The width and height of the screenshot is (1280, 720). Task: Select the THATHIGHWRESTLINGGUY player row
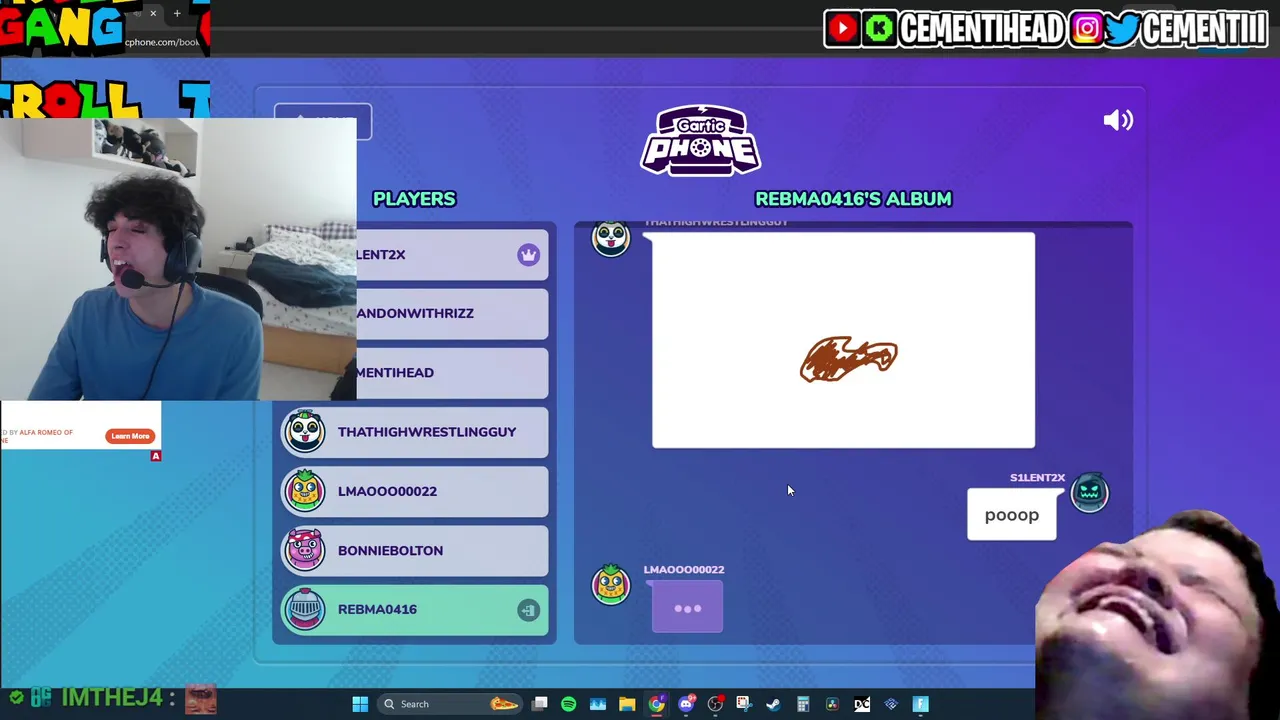click(x=414, y=432)
